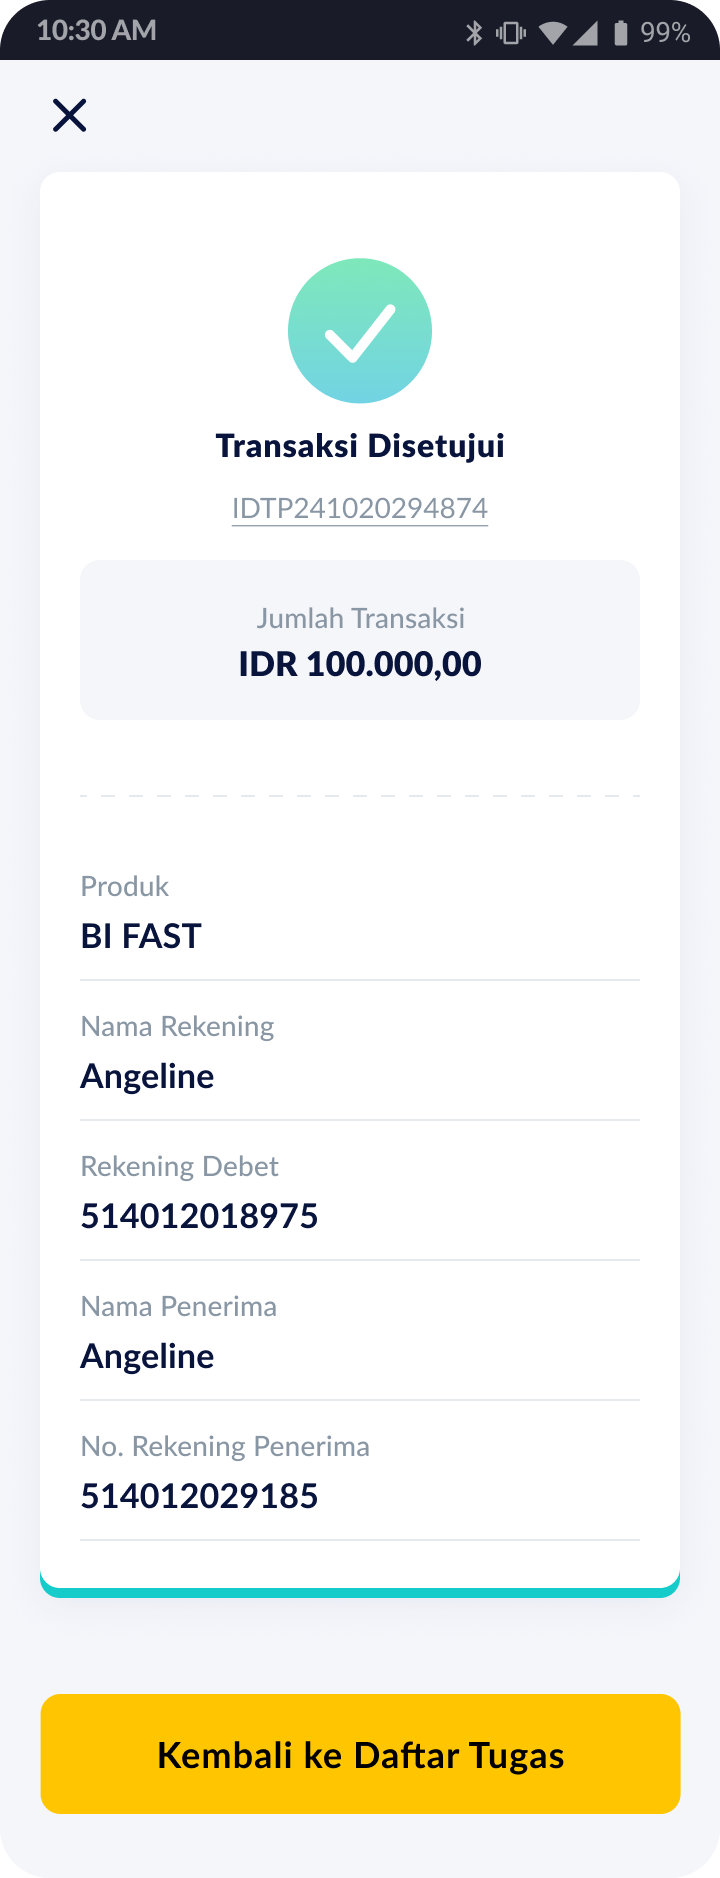The image size is (720, 1878).
Task: Select debit account number 514012018975
Action: 199,1216
